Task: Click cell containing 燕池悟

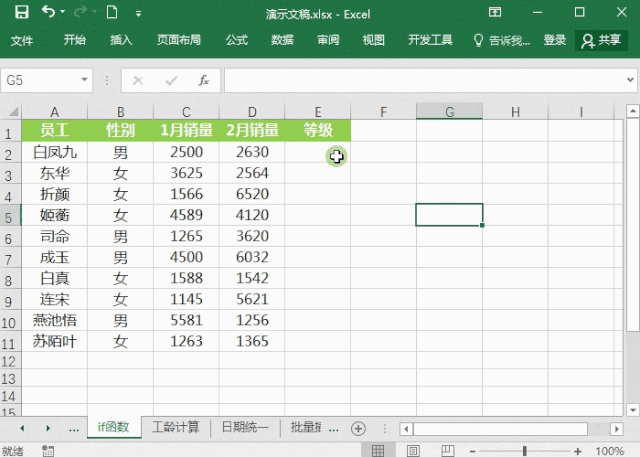Action: click(x=54, y=320)
